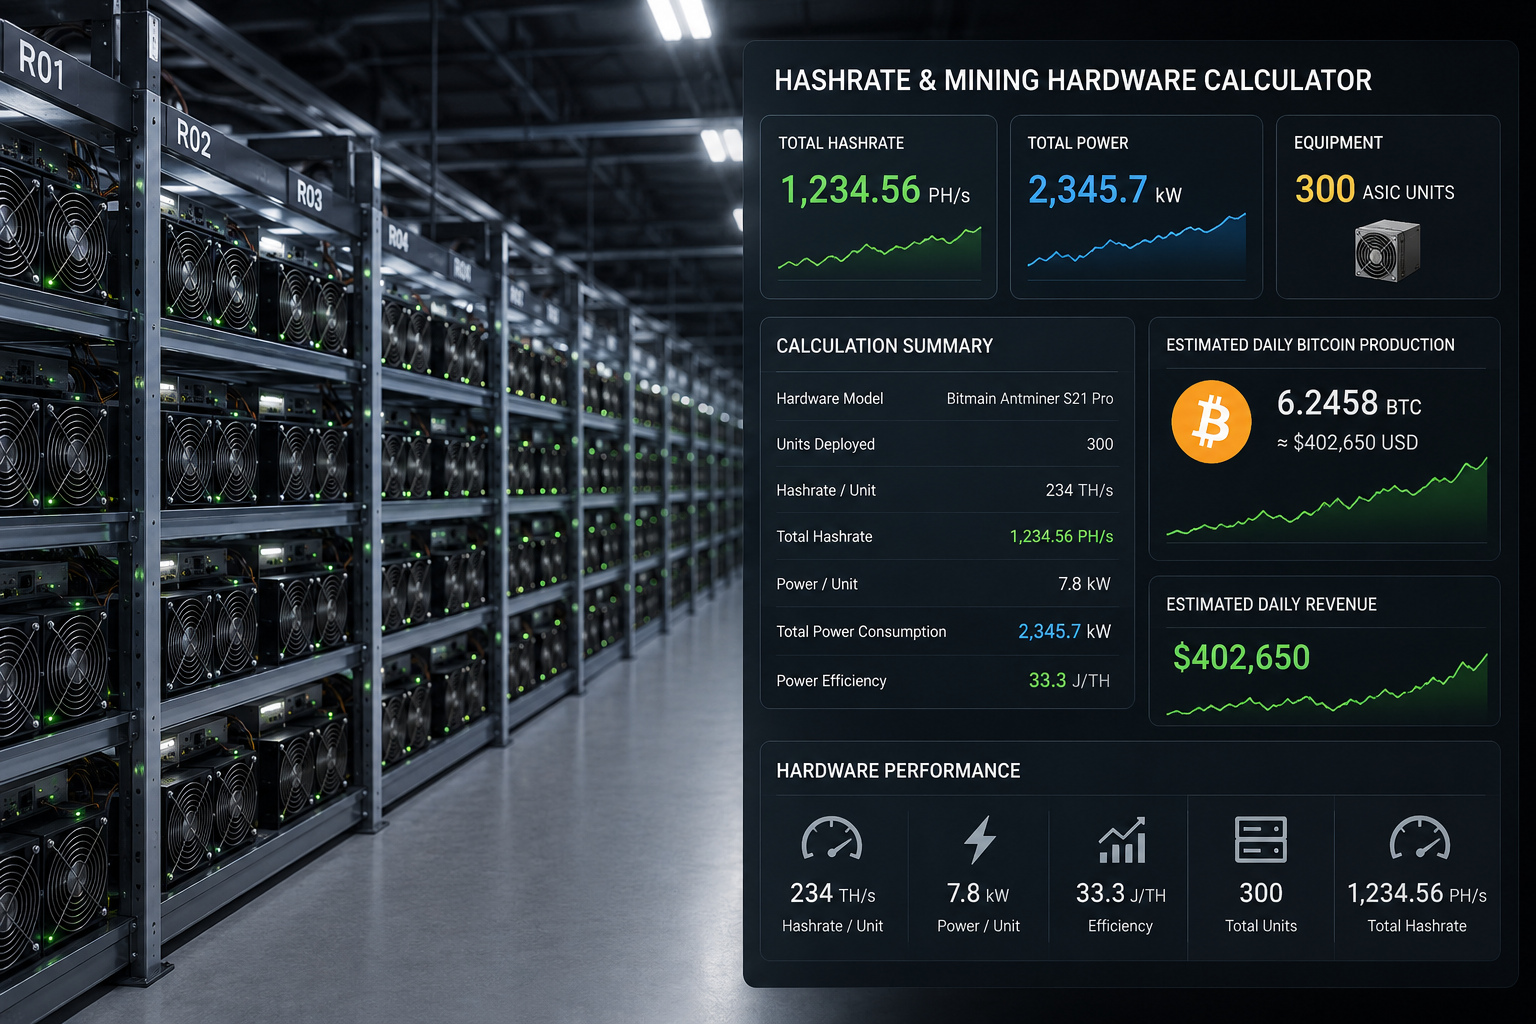1536x1024 pixels.
Task: Click the Hardware Performance heading
Action: click(x=898, y=771)
